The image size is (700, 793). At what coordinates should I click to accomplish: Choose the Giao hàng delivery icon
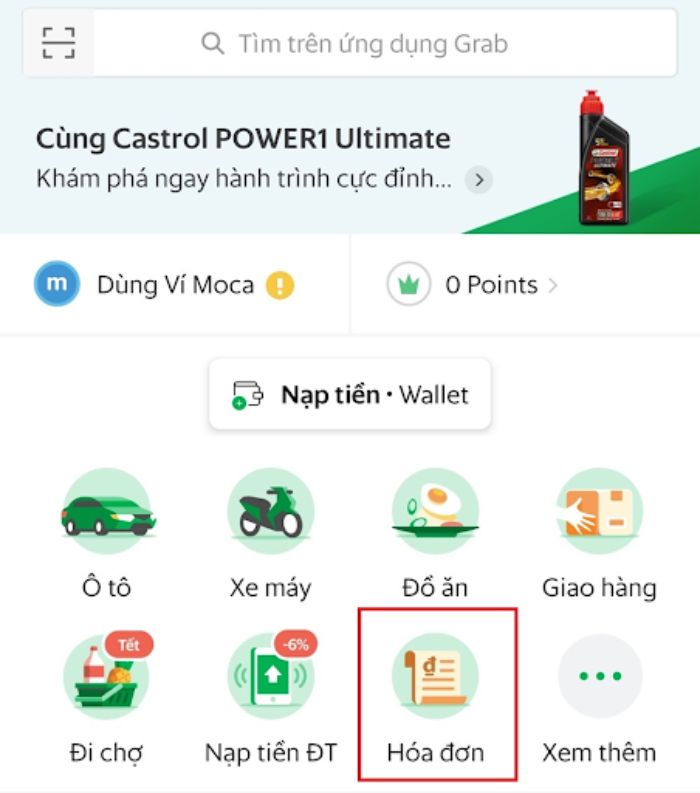tap(599, 511)
